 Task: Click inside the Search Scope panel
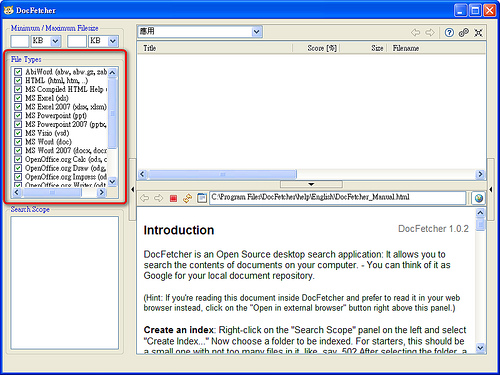(65, 283)
